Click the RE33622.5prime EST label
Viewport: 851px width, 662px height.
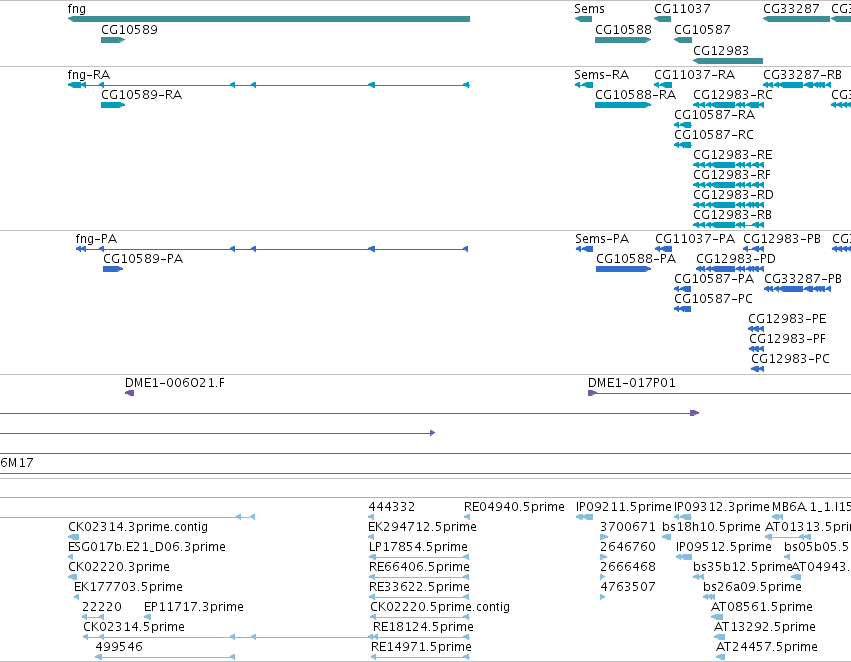pos(419,587)
